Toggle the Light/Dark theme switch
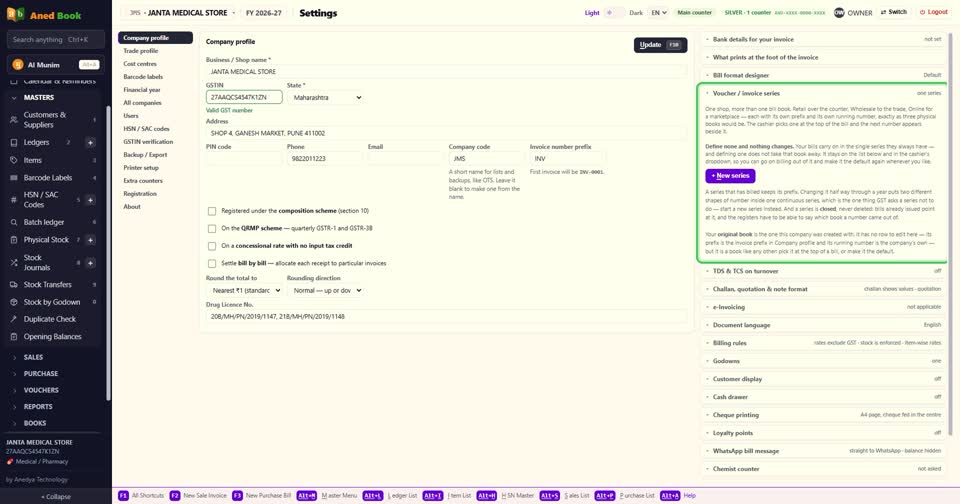Image resolution: width=960 pixels, height=504 pixels. pos(614,12)
